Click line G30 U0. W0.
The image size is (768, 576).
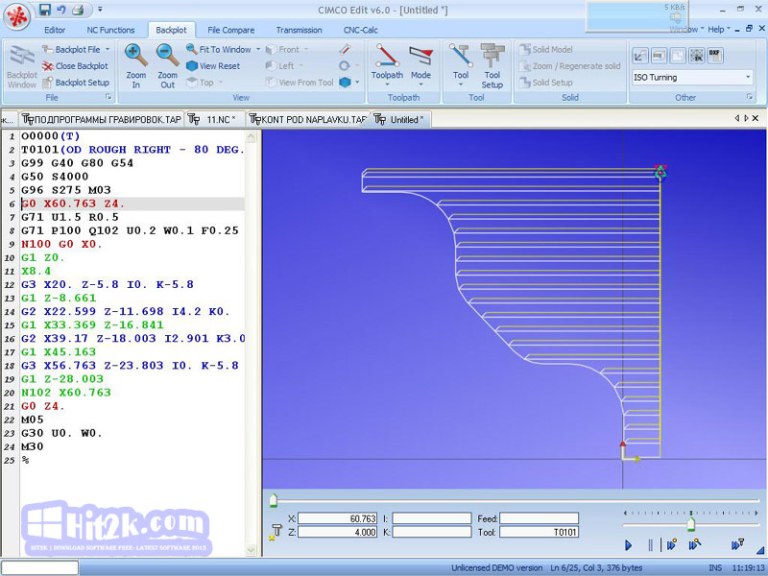pyautogui.click(x=62, y=433)
